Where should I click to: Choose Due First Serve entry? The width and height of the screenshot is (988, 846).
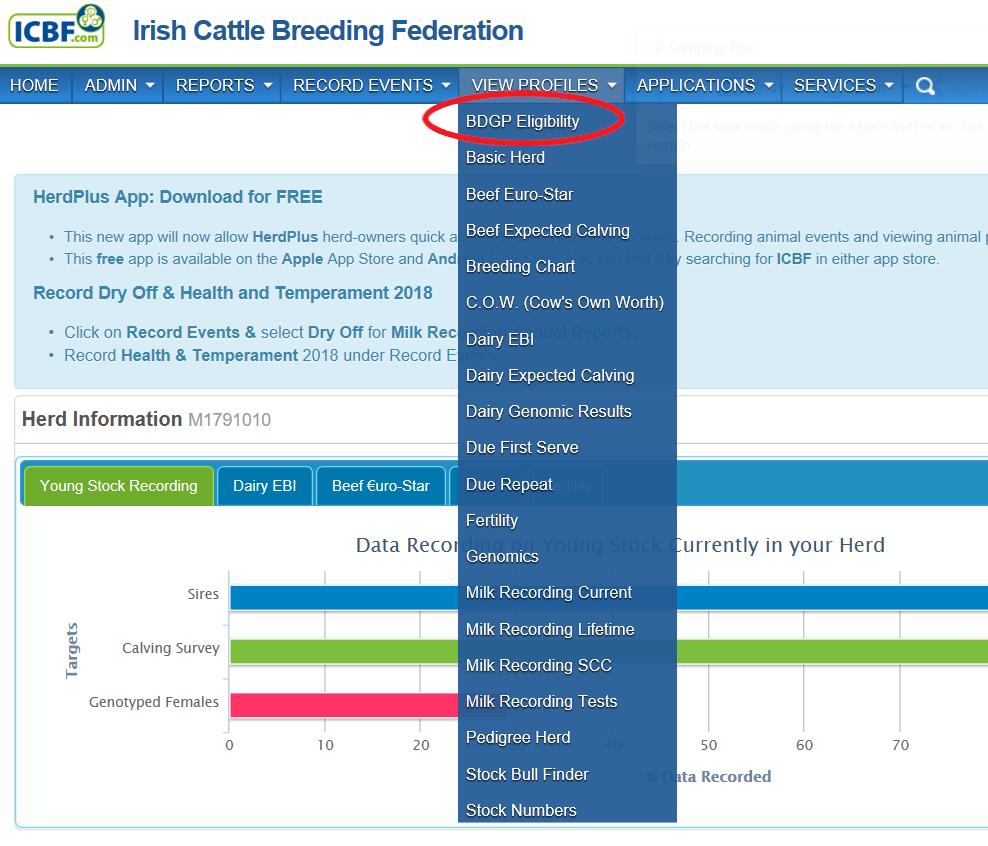pyautogui.click(x=522, y=447)
